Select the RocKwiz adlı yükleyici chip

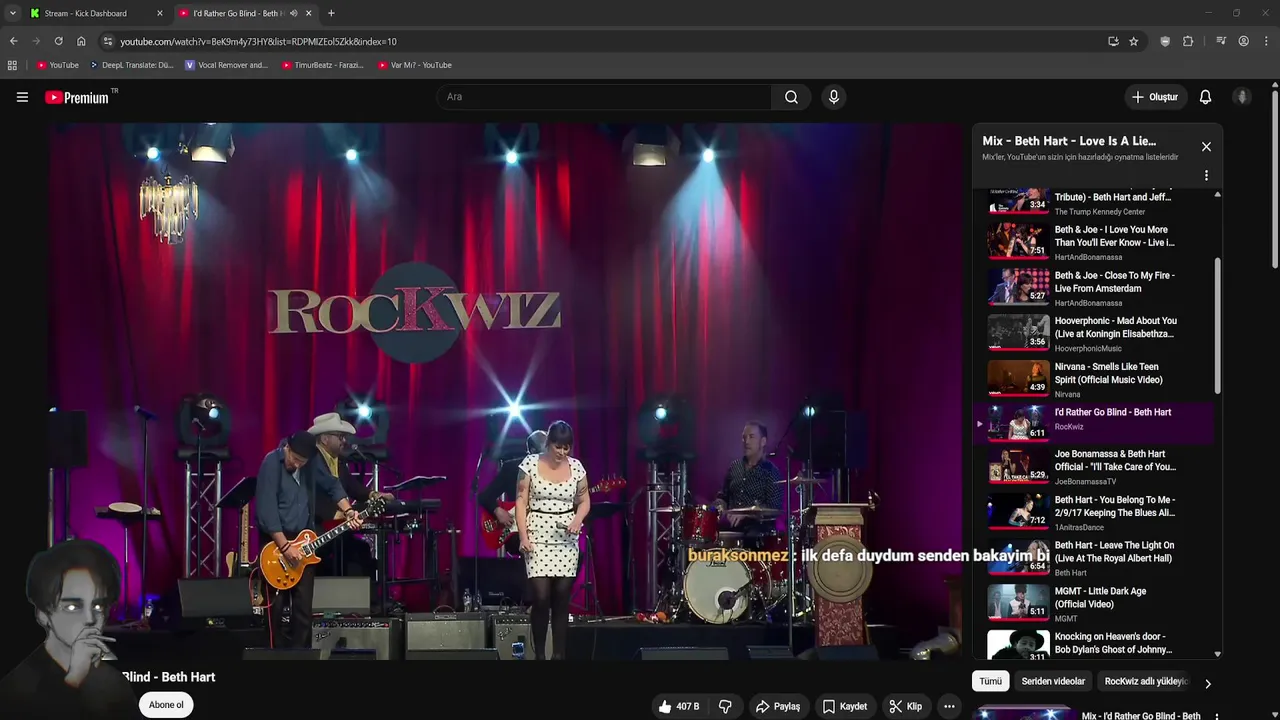(x=1146, y=681)
